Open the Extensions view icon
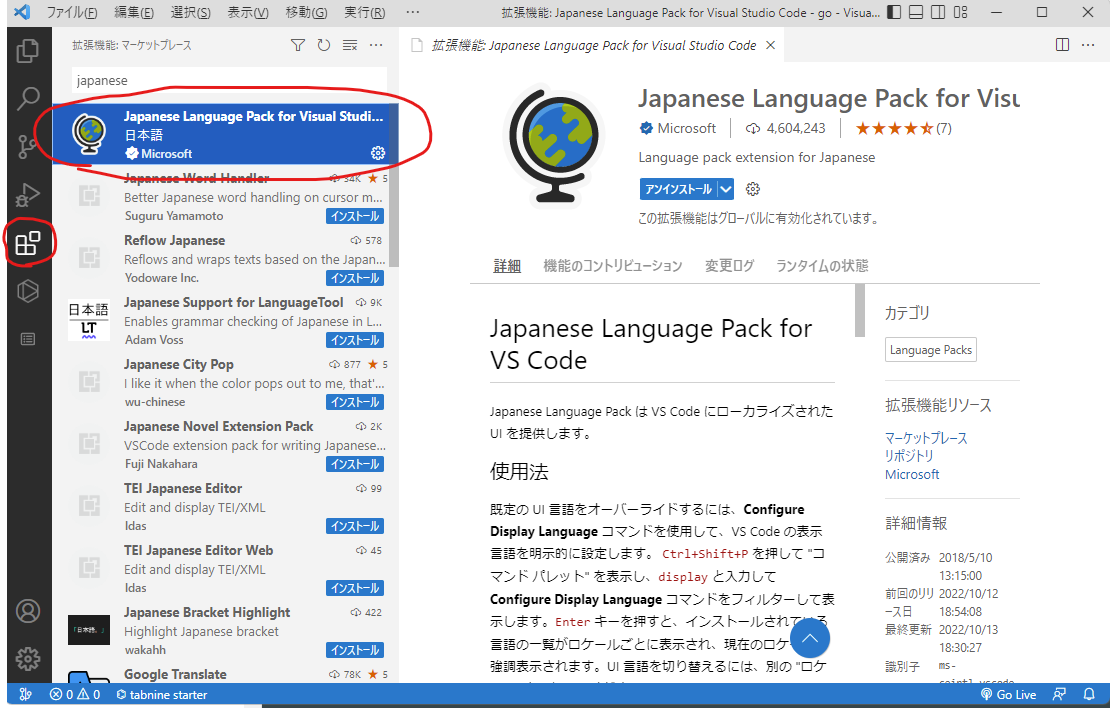 point(28,243)
